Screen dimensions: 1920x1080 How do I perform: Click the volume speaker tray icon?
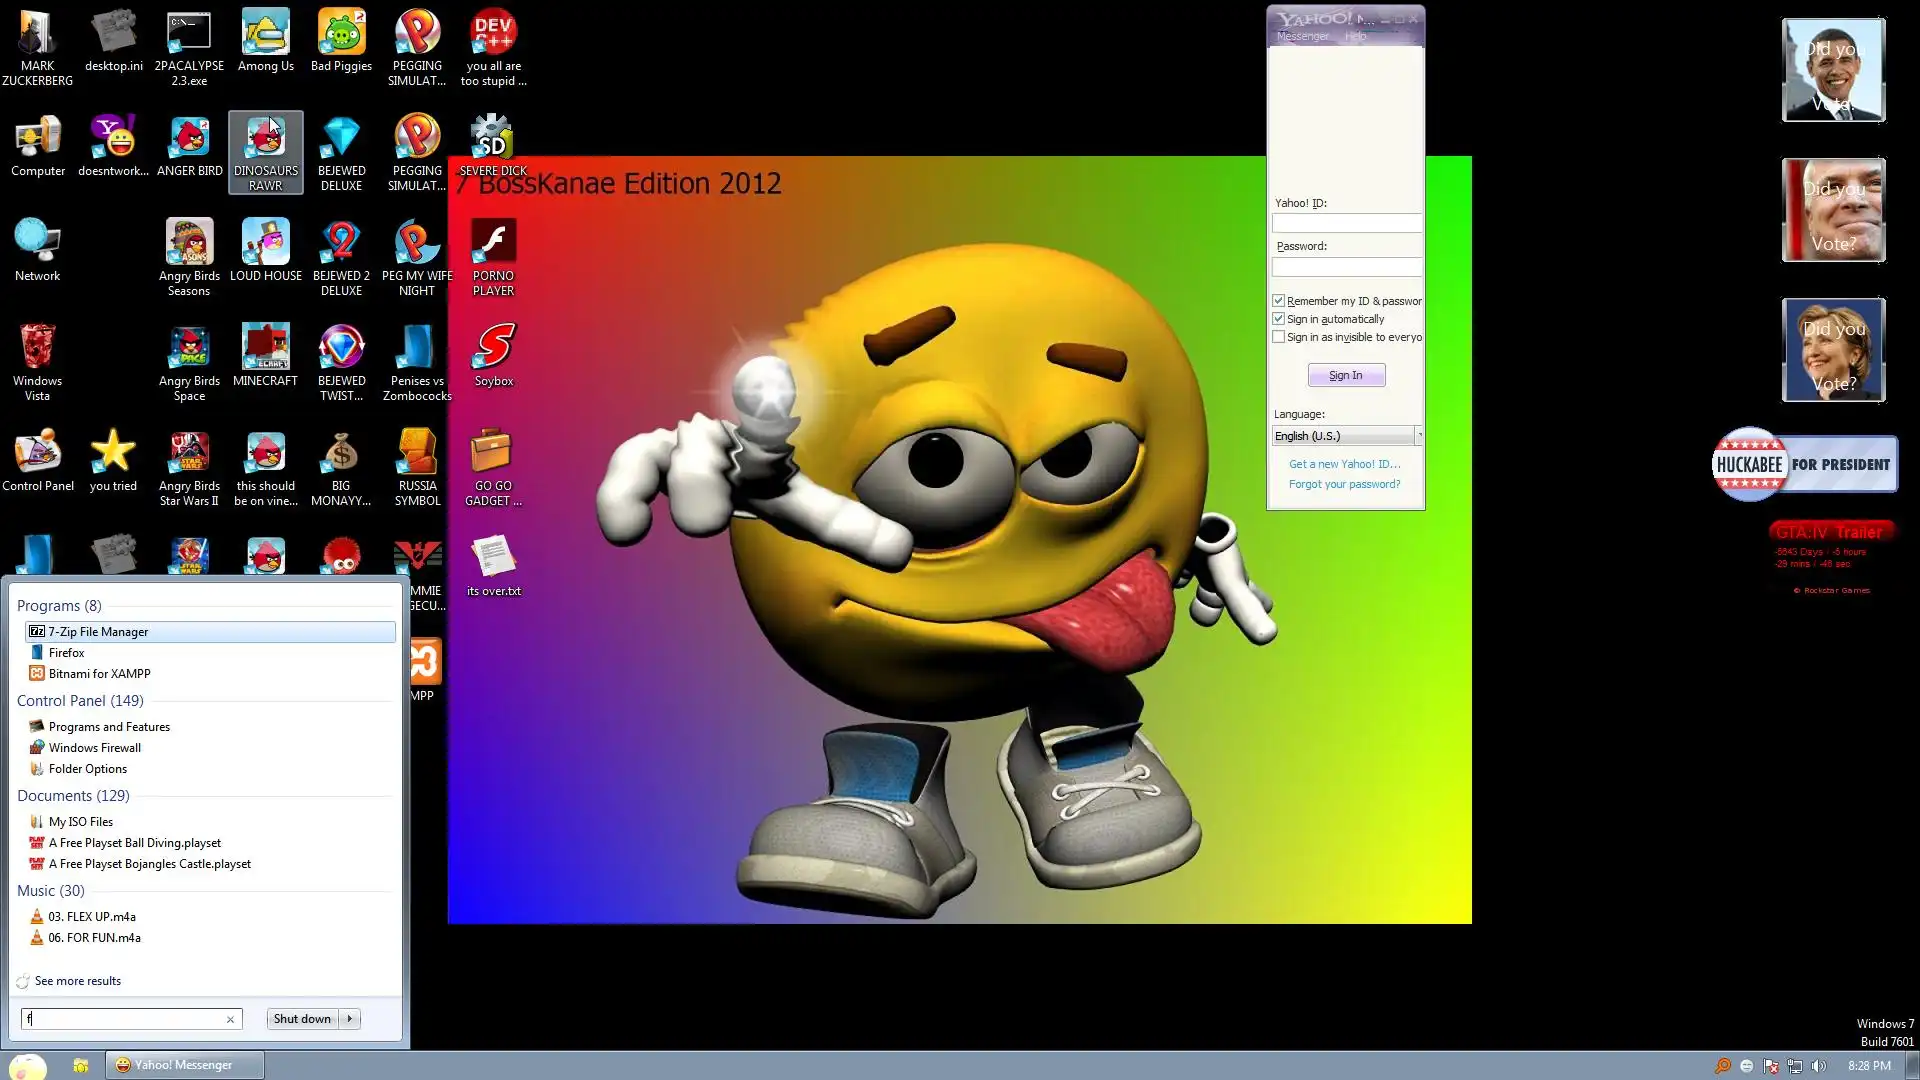1818,1066
